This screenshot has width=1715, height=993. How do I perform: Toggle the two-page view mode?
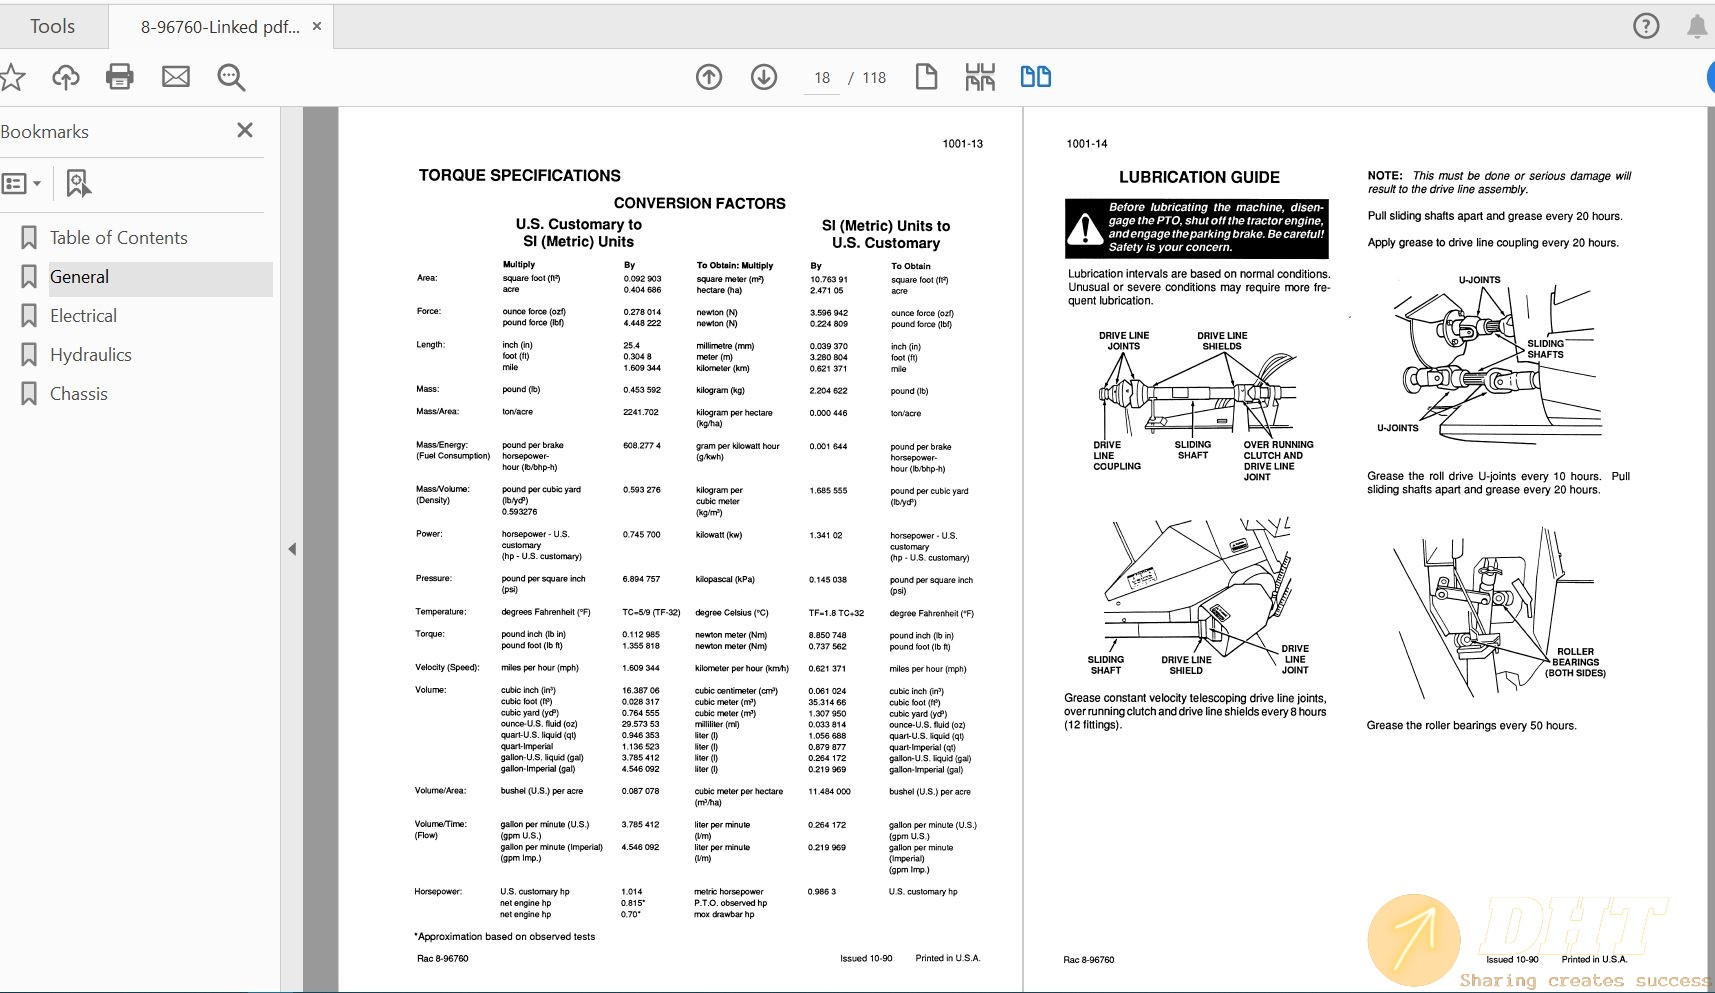(x=1035, y=77)
